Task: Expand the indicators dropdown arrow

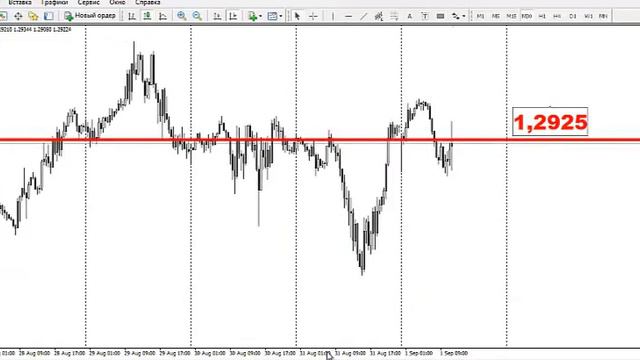Action: 260,16
